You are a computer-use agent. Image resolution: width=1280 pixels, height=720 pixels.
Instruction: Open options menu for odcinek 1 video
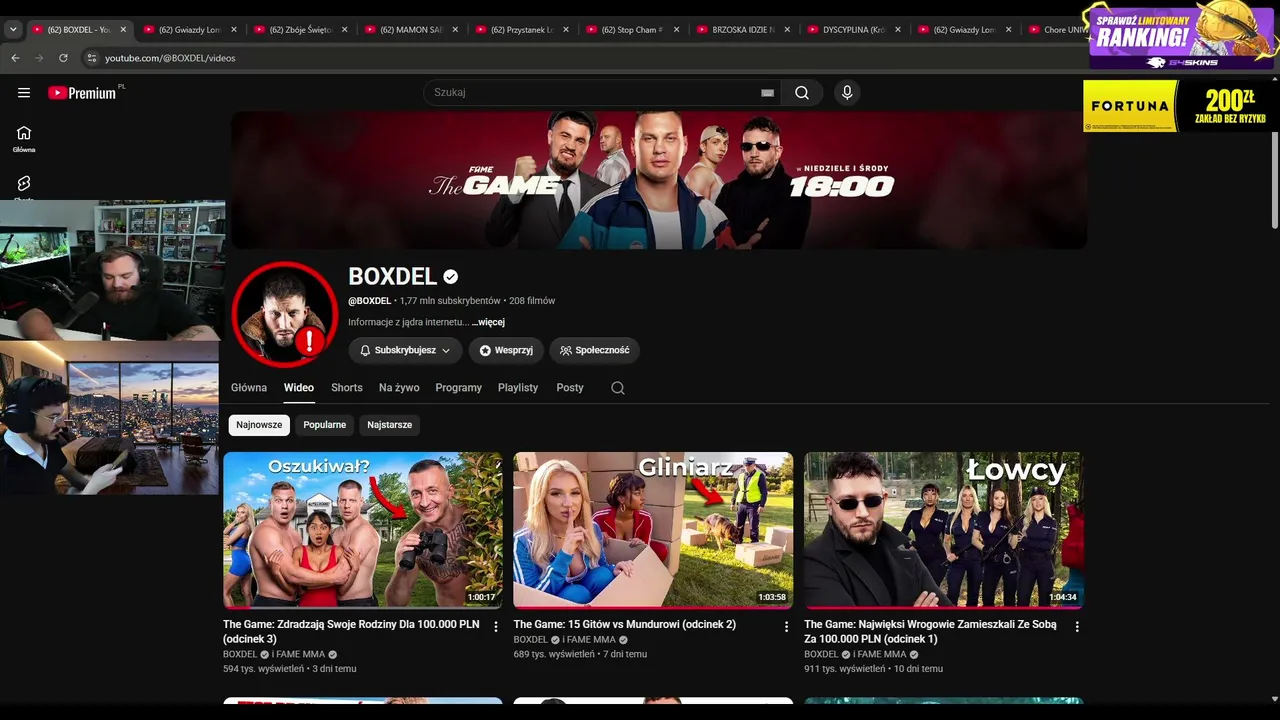point(1077,627)
